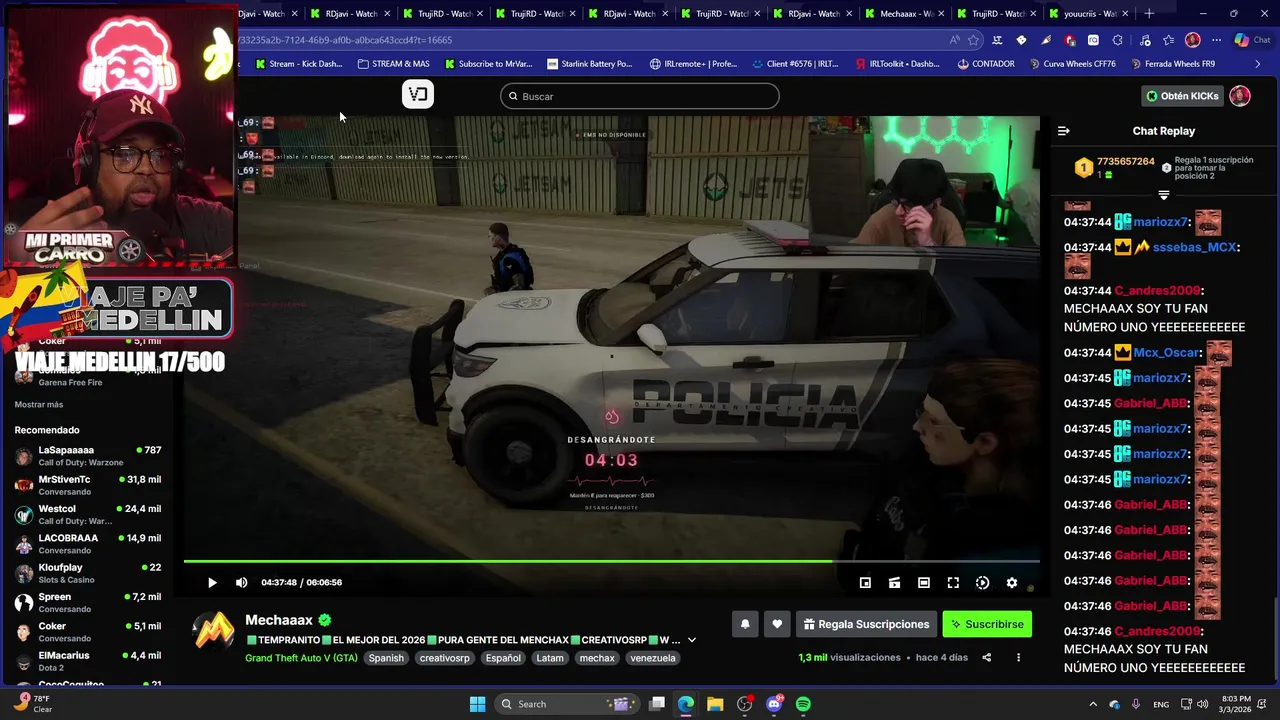Click Regala Suscripciones button

pyautogui.click(x=866, y=624)
